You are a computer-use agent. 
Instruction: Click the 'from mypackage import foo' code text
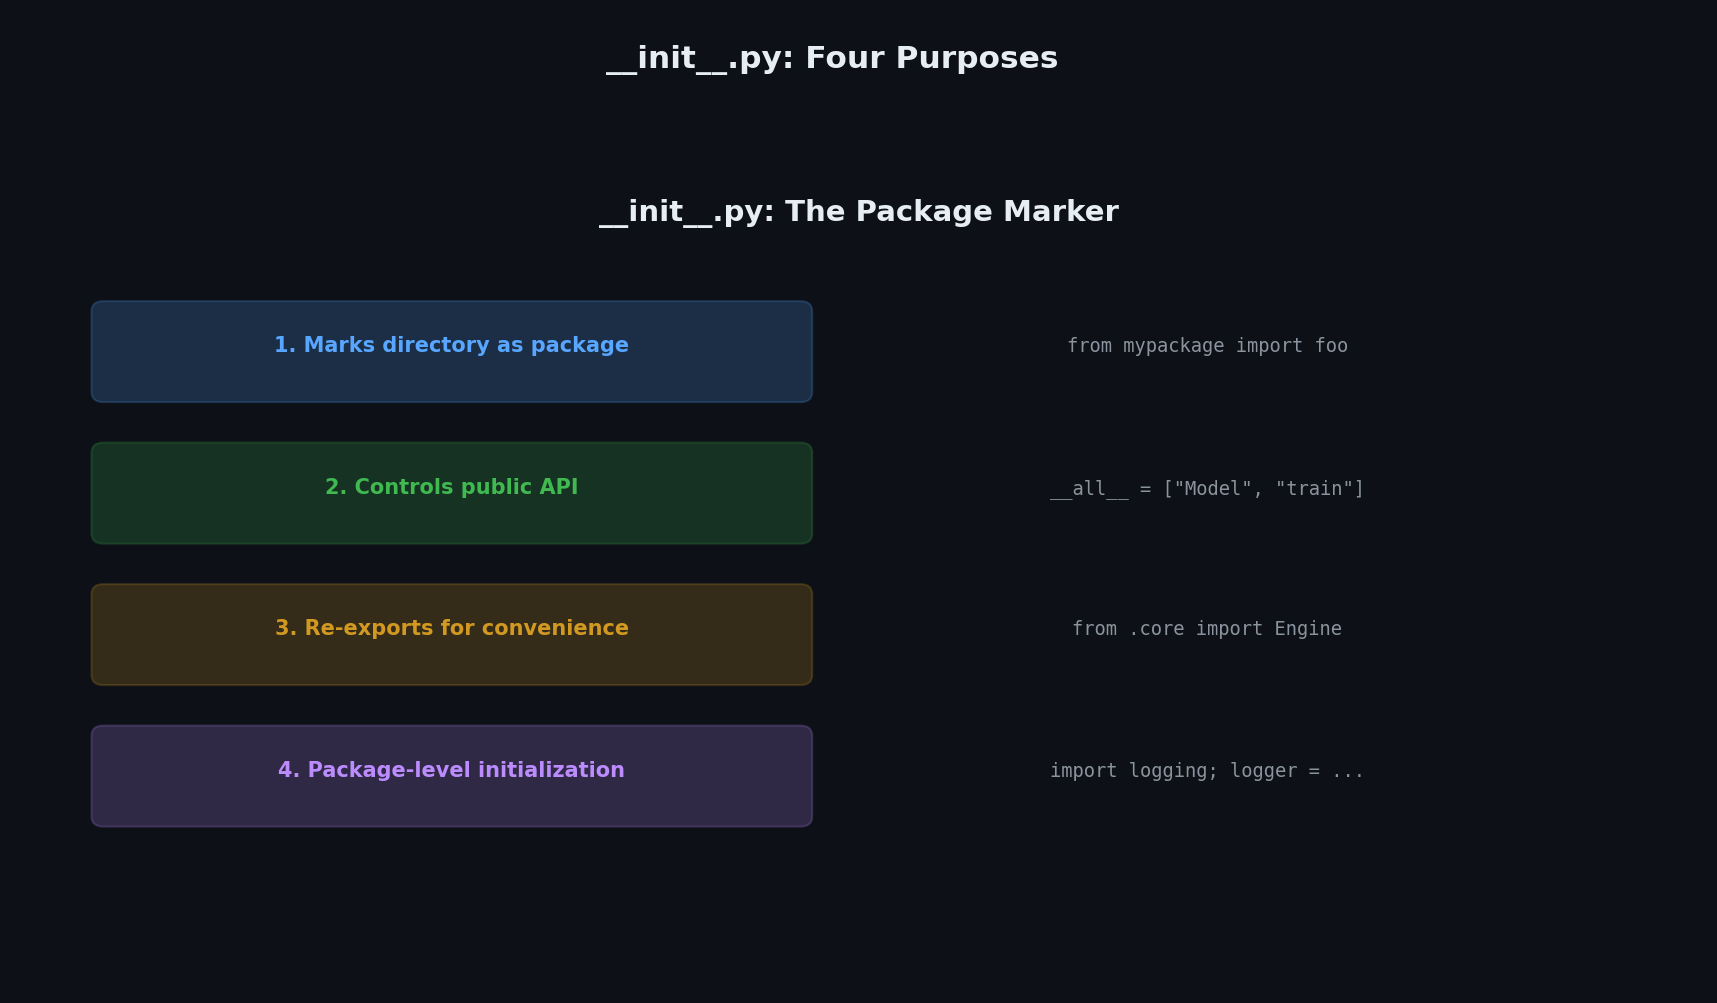[1207, 346]
